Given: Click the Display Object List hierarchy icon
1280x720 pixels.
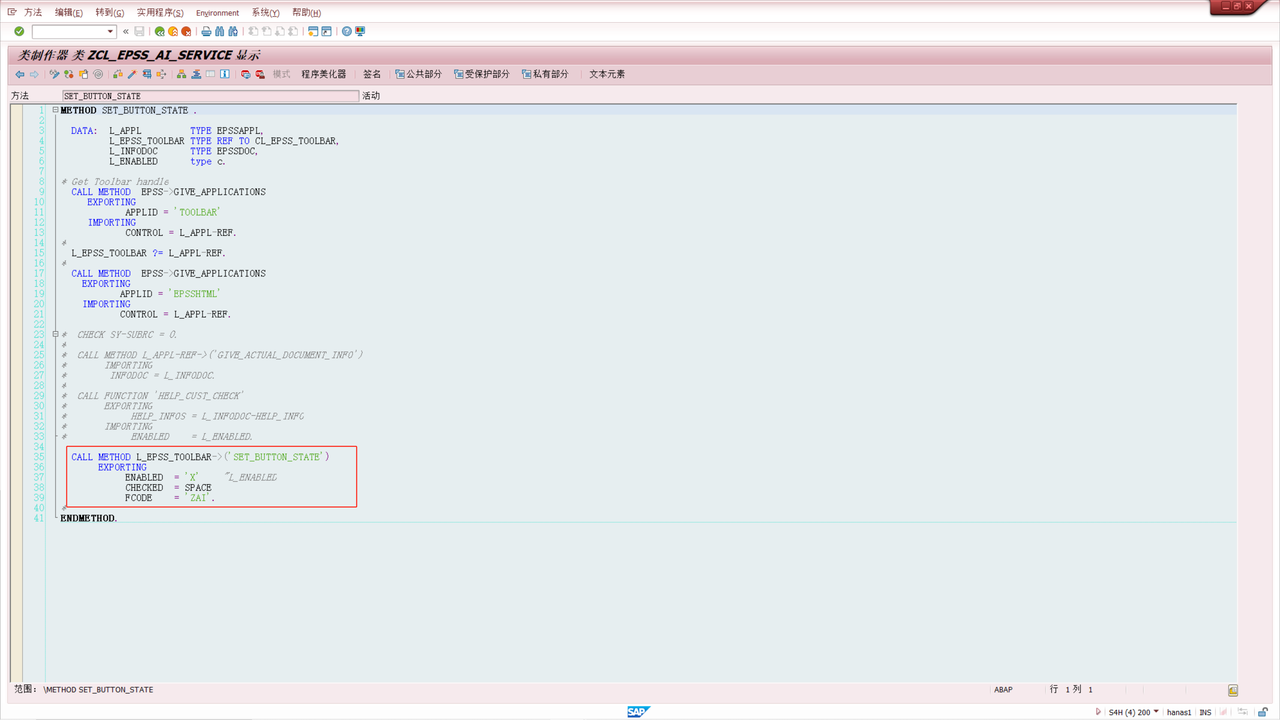Looking at the screenshot, I should click(181, 74).
